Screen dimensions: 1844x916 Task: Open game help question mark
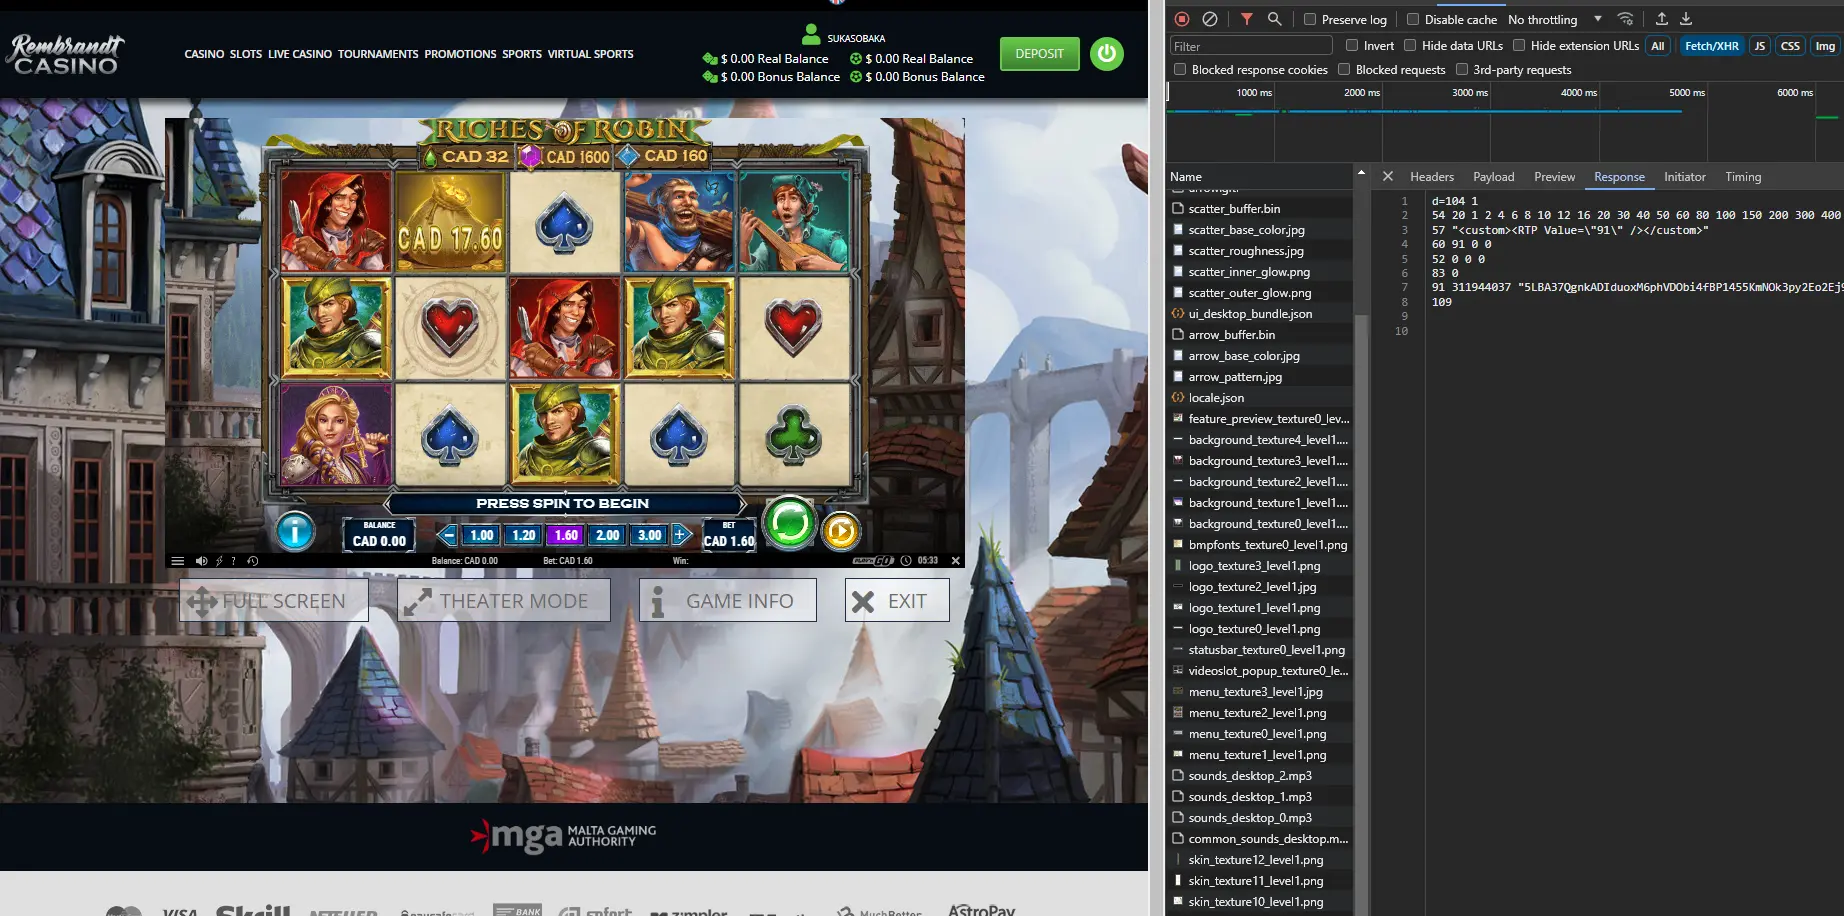tap(234, 561)
